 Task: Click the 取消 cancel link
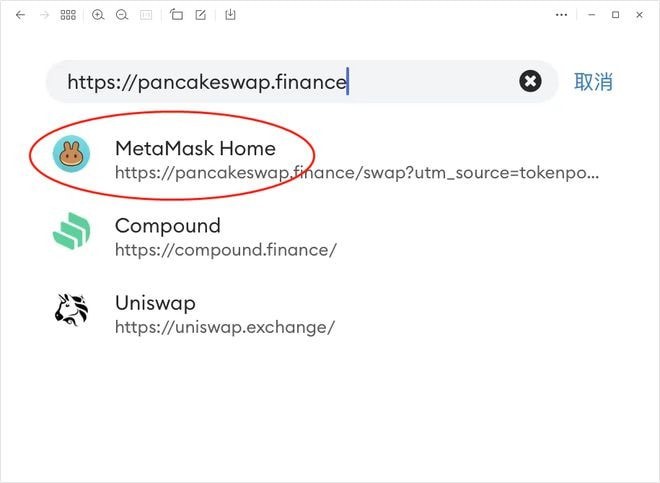point(593,82)
